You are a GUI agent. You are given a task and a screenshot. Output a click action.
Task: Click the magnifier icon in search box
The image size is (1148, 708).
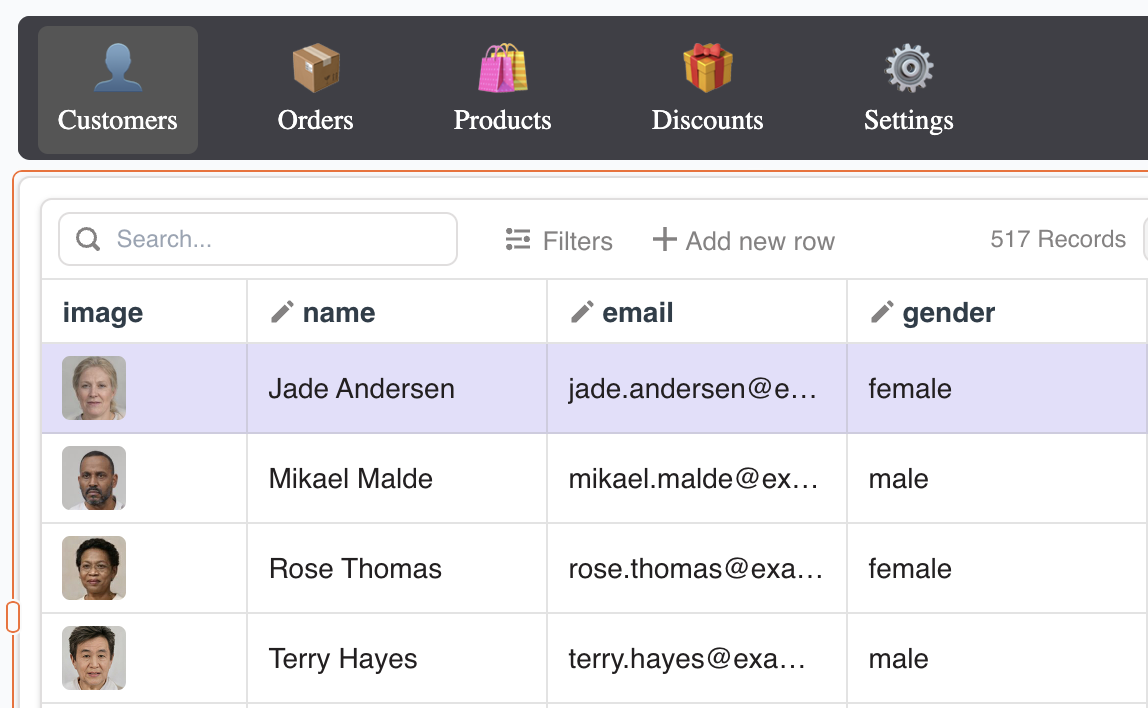[x=88, y=240]
